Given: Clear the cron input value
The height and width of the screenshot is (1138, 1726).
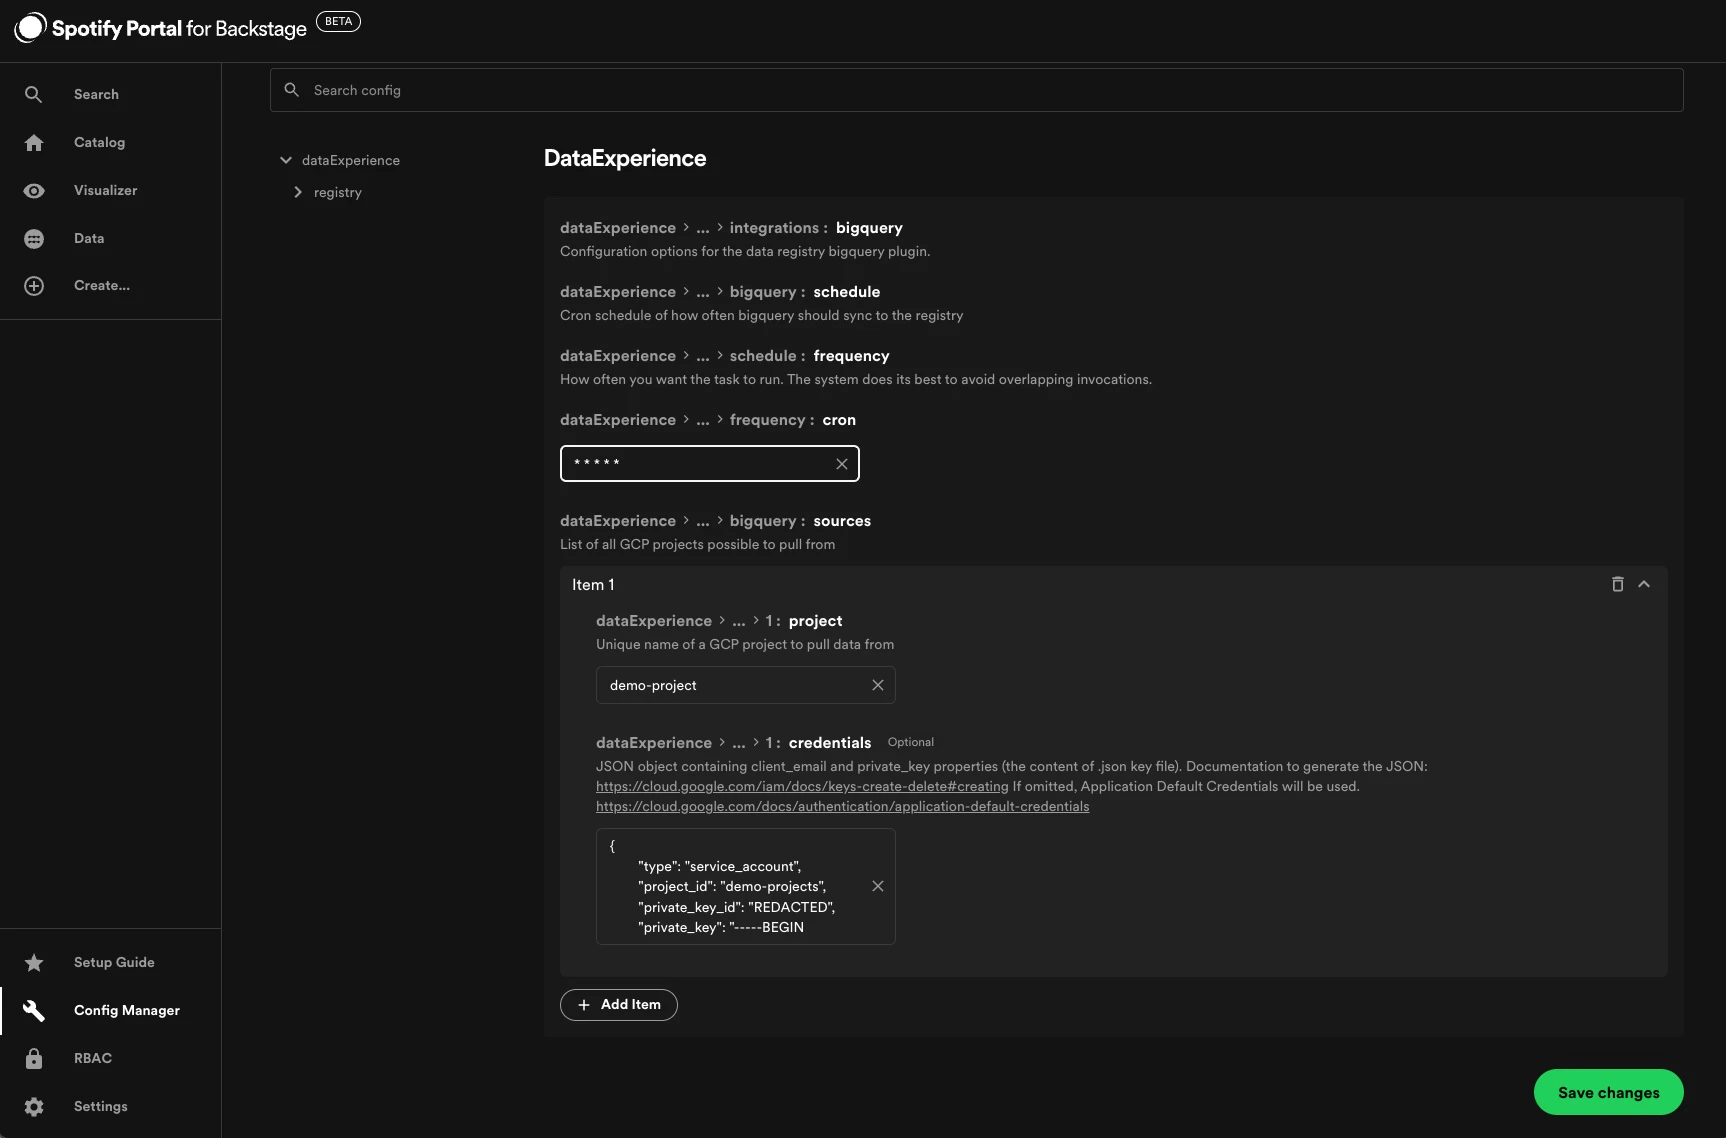Looking at the screenshot, I should (842, 463).
